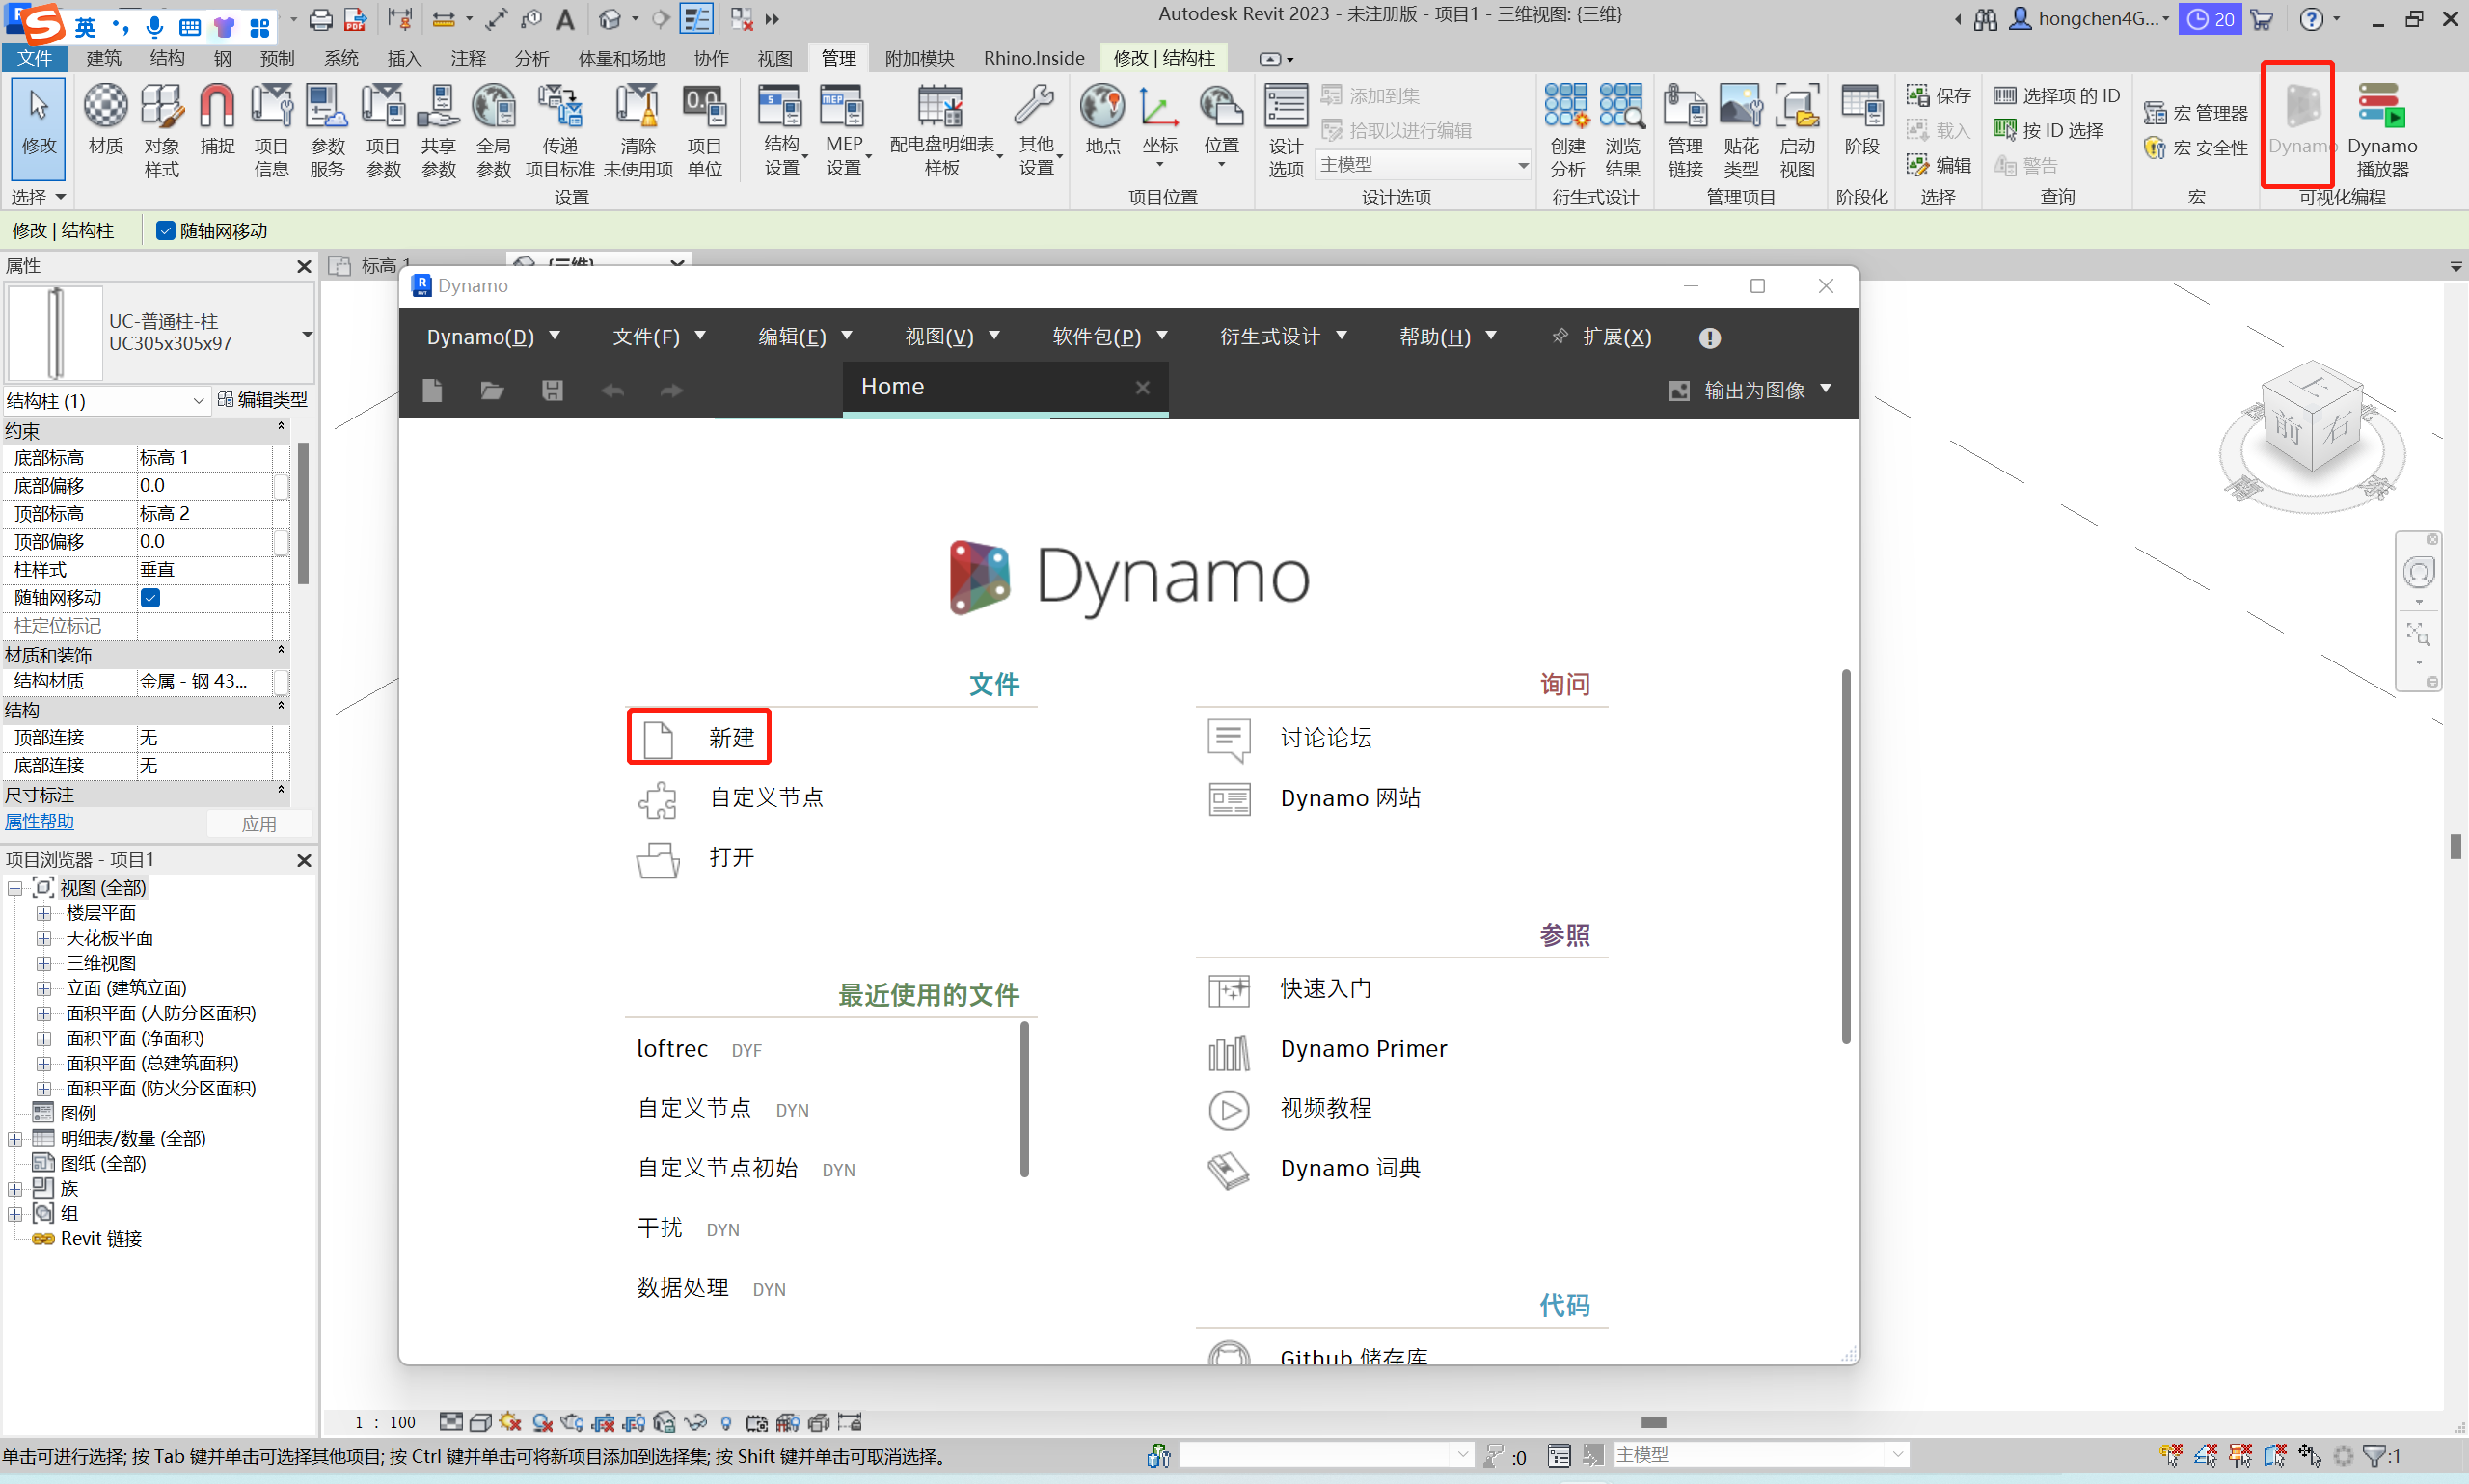The height and width of the screenshot is (1484, 2469).
Task: Click Create Study (创建分析) generative design
Action: 1566,131
